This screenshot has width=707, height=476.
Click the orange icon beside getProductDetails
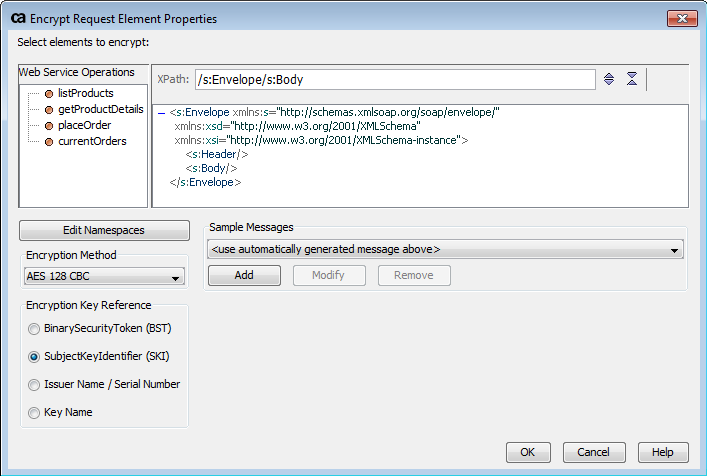pyautogui.click(x=47, y=109)
